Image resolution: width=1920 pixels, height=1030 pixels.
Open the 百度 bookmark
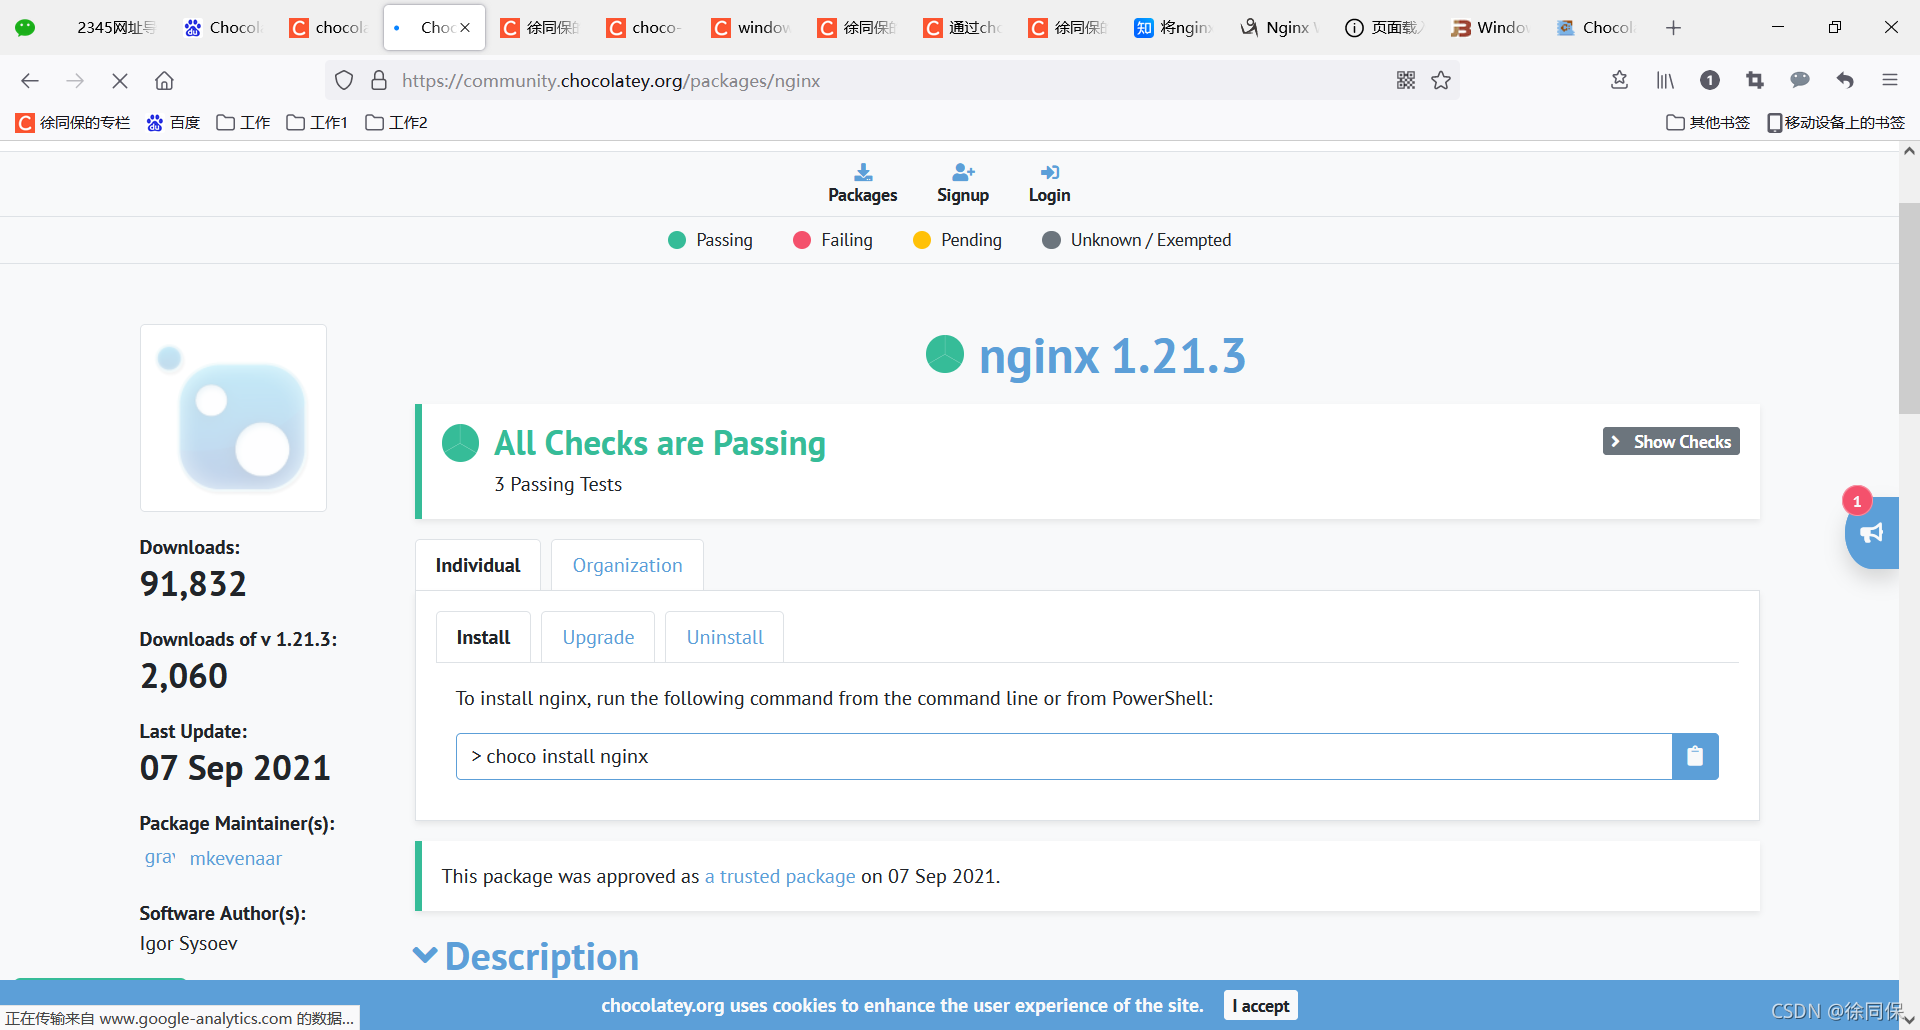(173, 123)
